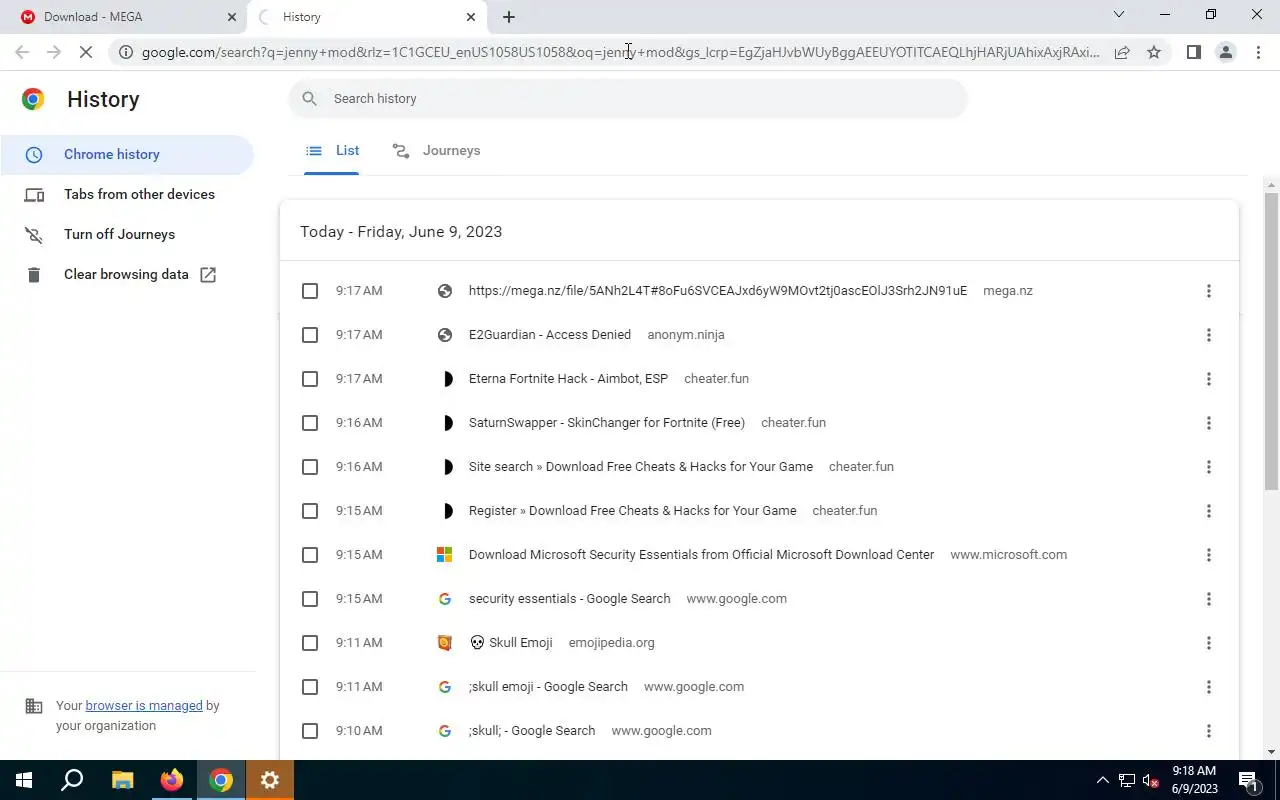Viewport: 1280px width, 800px height.
Task: Close the Download - MEGA tab
Action: pos(232,17)
